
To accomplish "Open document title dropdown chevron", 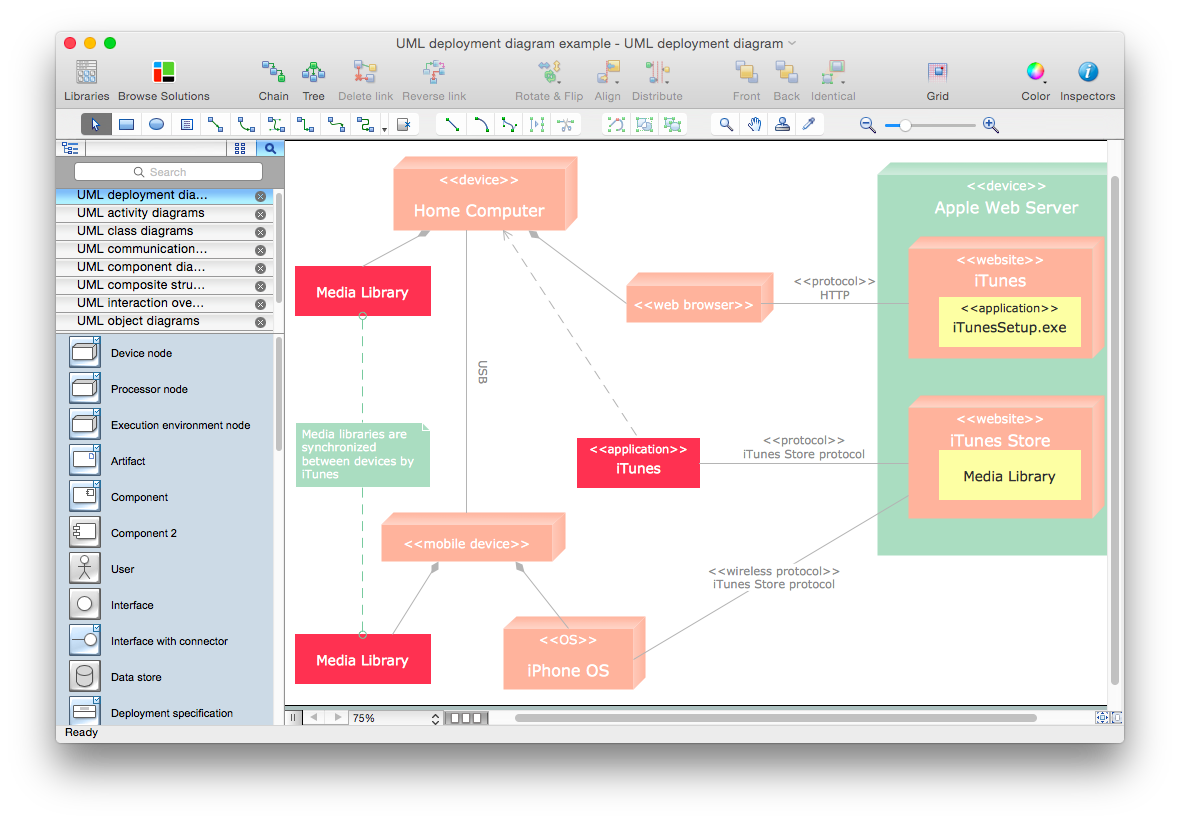I will click(x=792, y=44).
